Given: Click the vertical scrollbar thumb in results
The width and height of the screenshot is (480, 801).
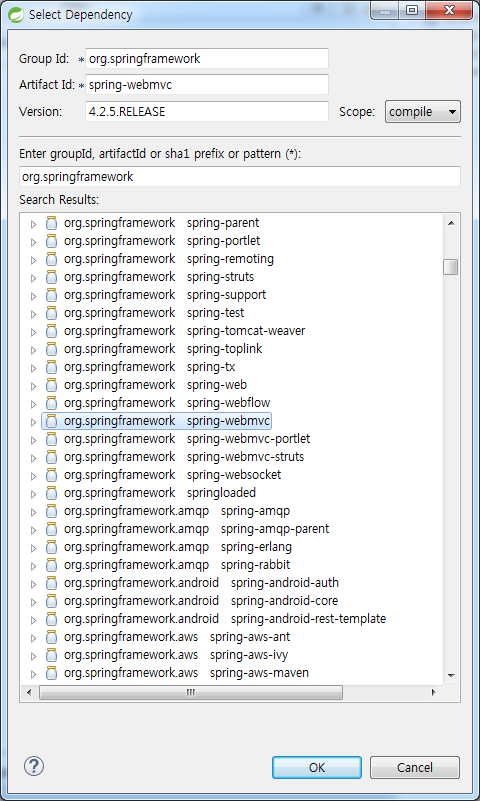Looking at the screenshot, I should point(450,267).
